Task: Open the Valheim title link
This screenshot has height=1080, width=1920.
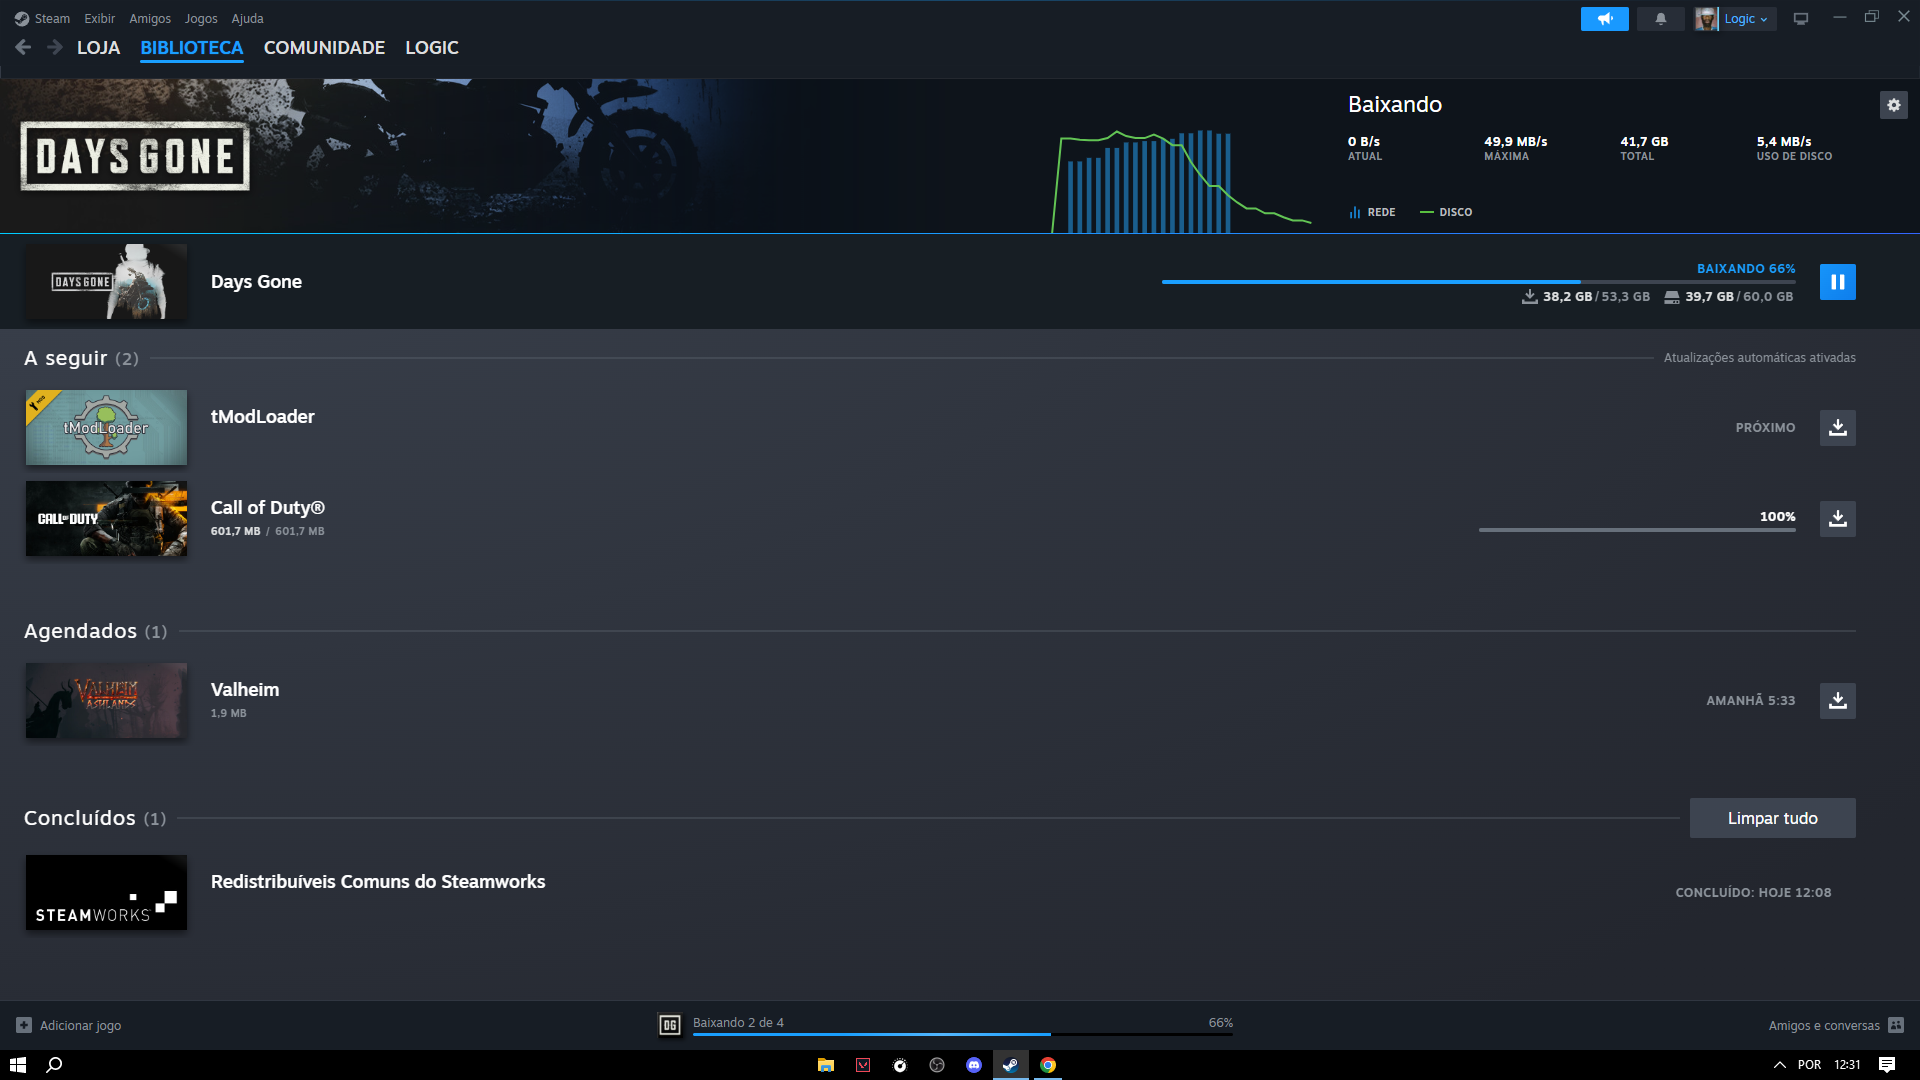Action: click(245, 690)
